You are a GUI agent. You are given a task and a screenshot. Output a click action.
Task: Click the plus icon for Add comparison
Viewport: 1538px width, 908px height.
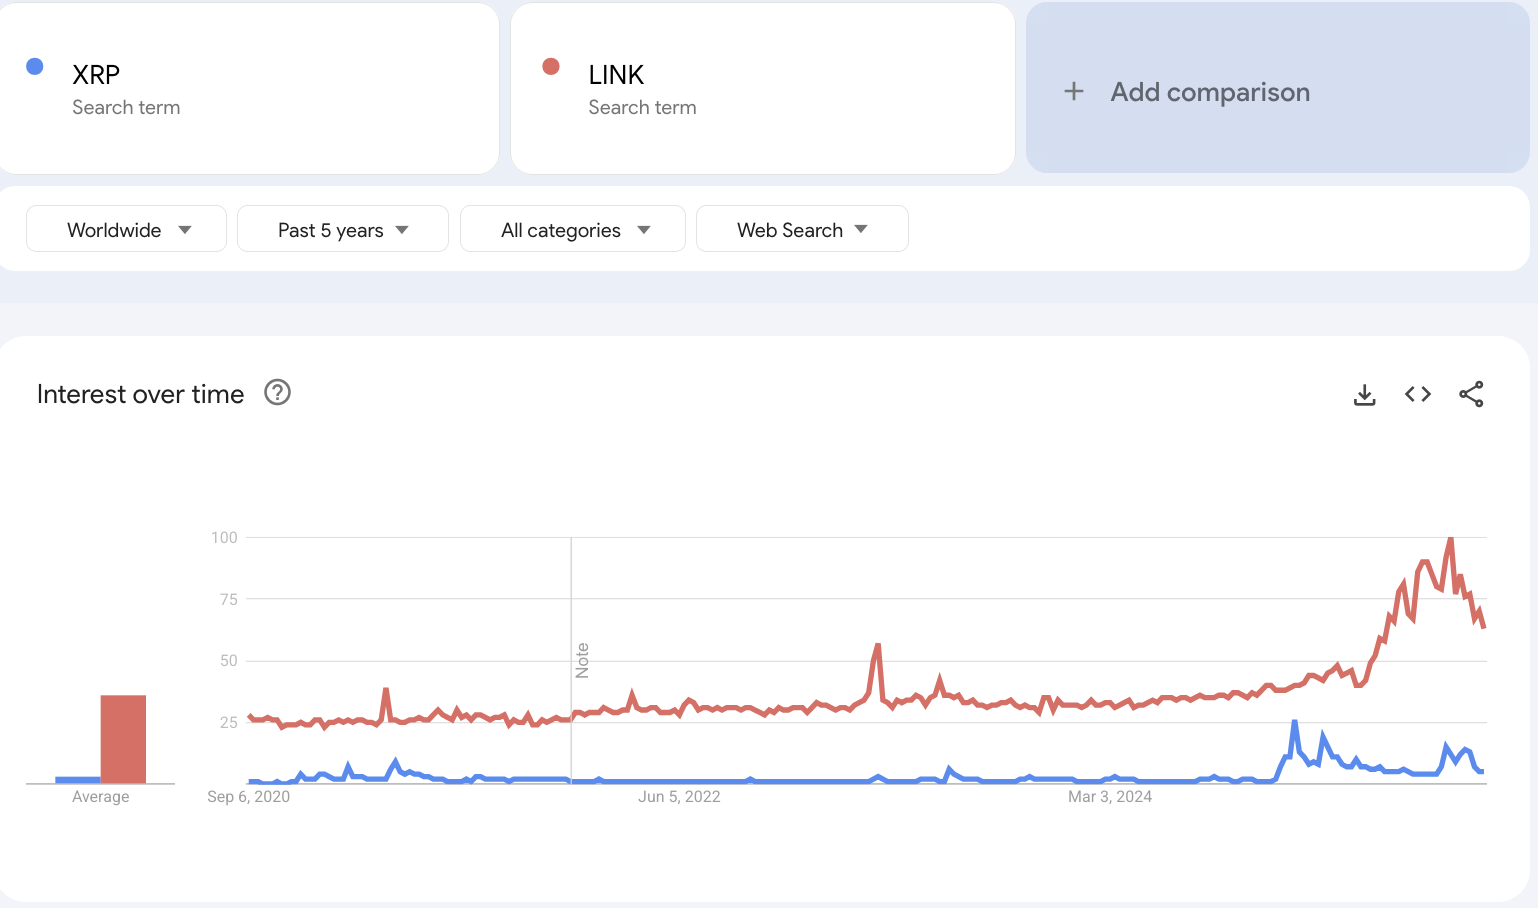pos(1074,92)
